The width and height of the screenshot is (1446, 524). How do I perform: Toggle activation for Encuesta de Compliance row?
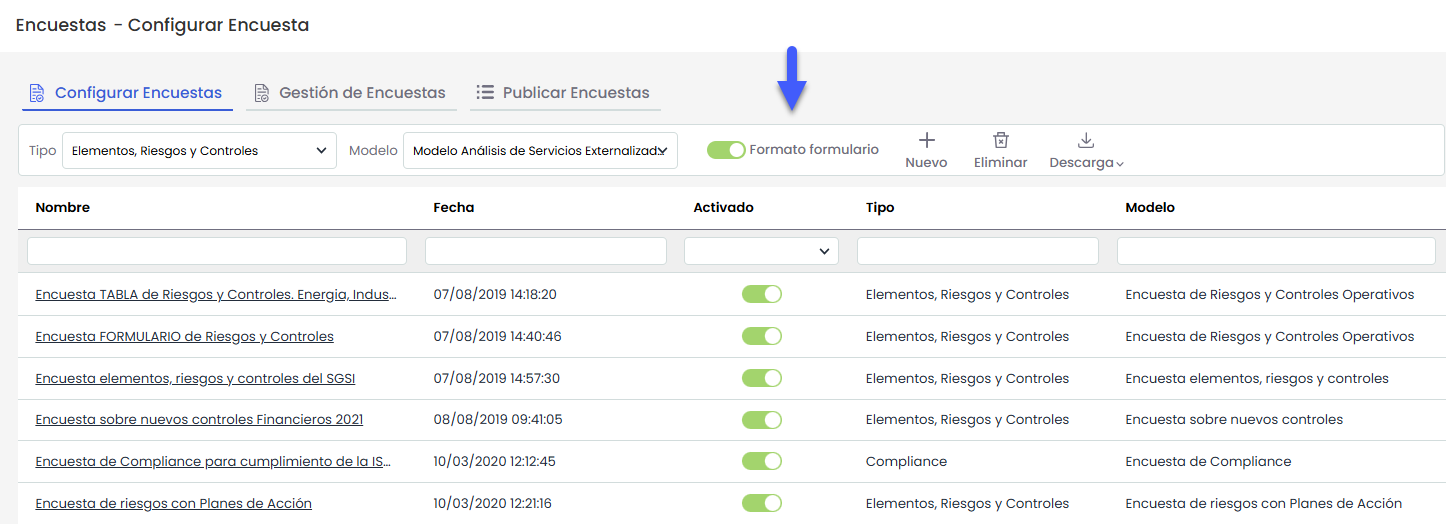click(x=761, y=461)
